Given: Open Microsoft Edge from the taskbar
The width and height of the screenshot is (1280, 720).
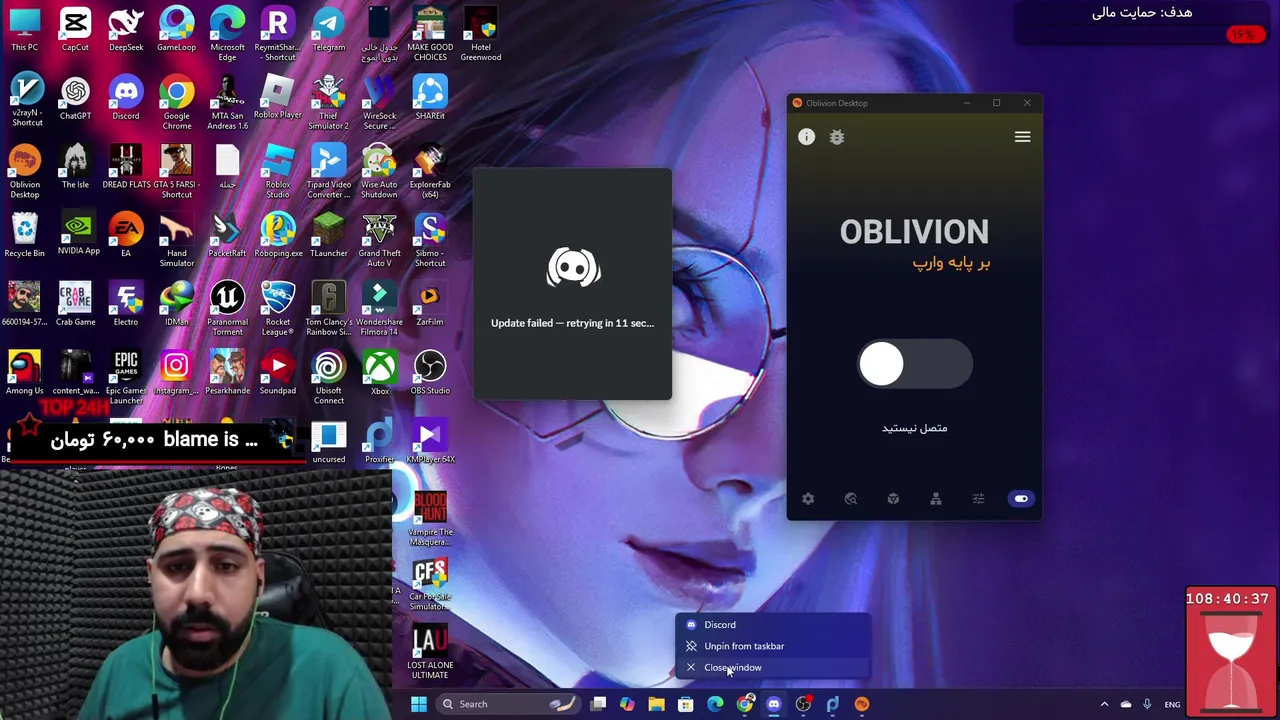Looking at the screenshot, I should click(x=715, y=704).
